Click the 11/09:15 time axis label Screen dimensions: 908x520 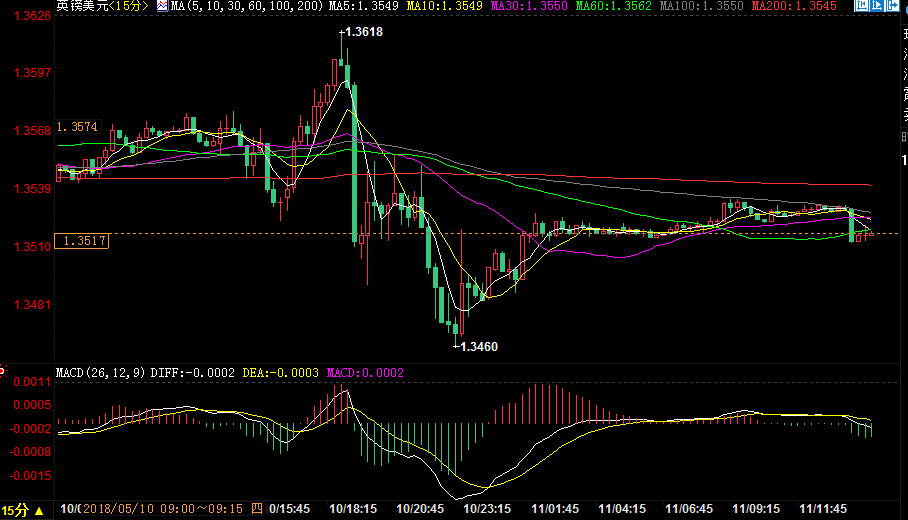coord(756,509)
